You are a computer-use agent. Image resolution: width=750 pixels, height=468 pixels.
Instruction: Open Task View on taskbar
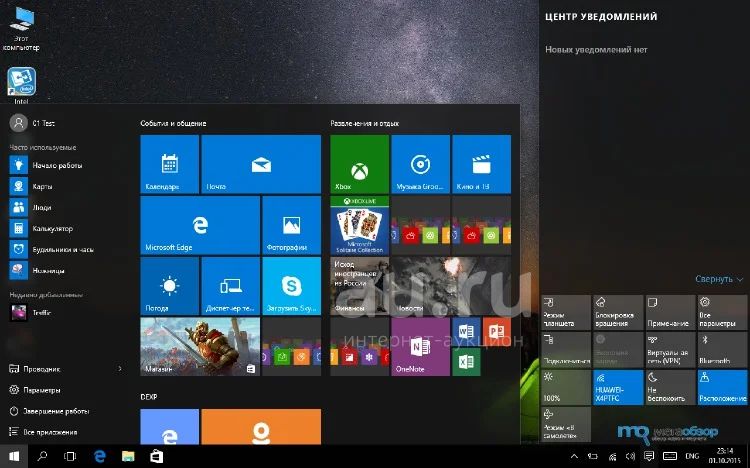click(x=70, y=456)
